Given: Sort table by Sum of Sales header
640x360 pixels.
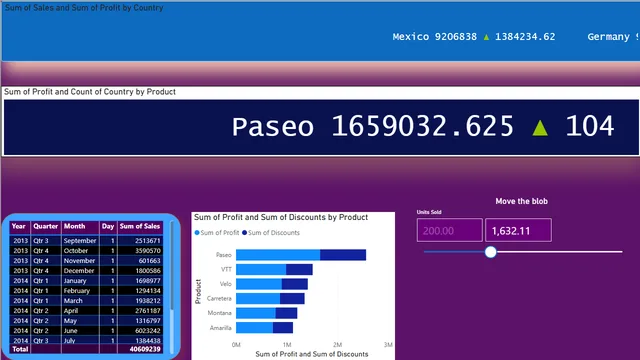Looking at the screenshot, I should (140, 227).
